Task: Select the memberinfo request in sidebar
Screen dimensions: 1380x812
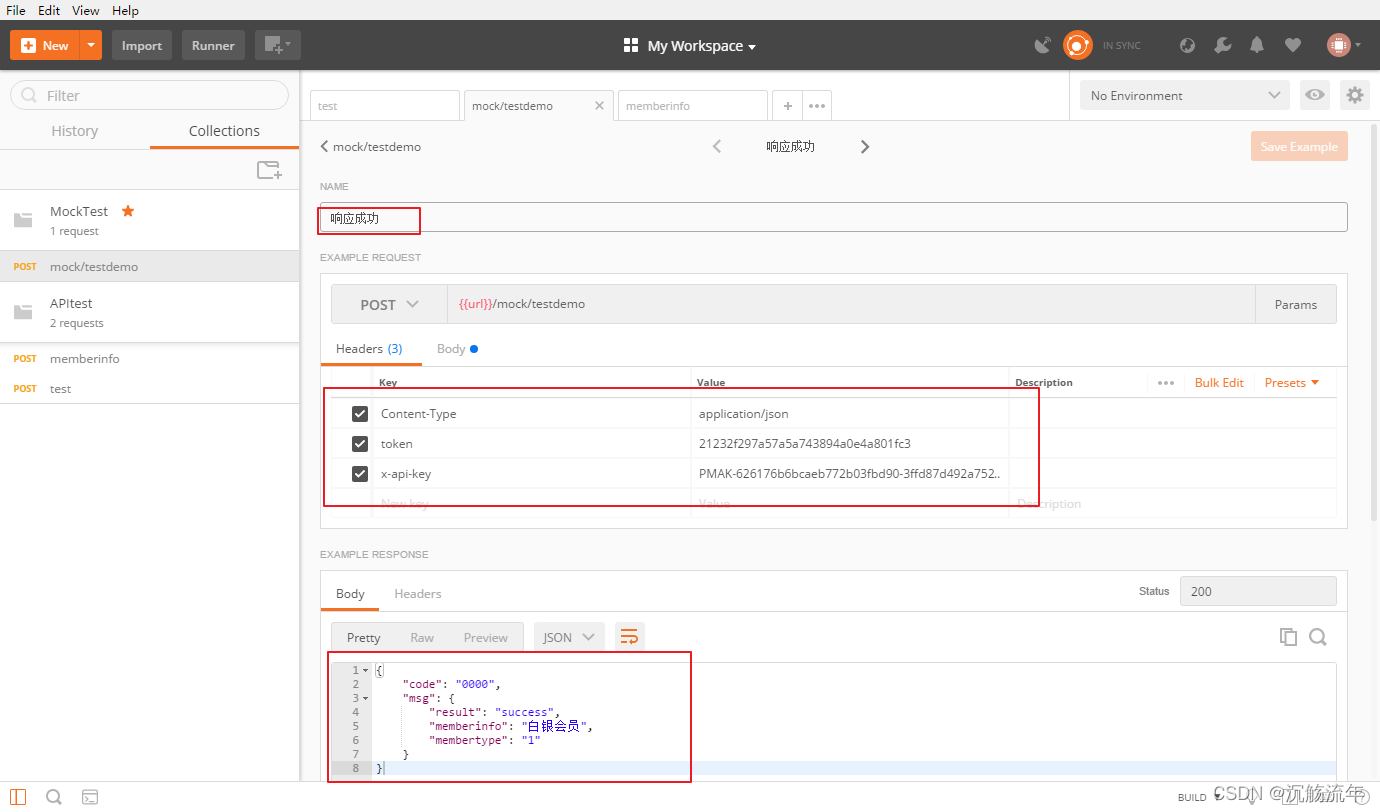Action: click(x=149, y=358)
